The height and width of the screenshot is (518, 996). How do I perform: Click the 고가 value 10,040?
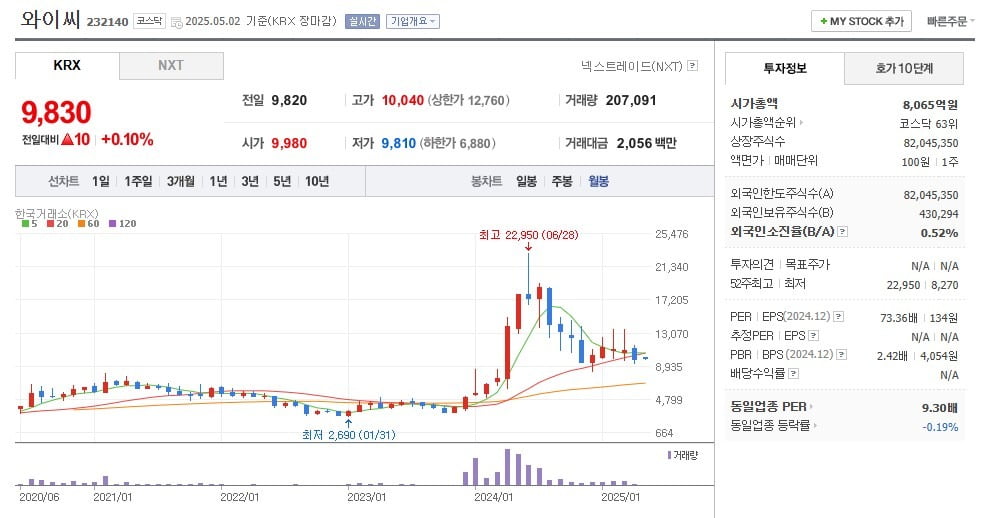403,100
